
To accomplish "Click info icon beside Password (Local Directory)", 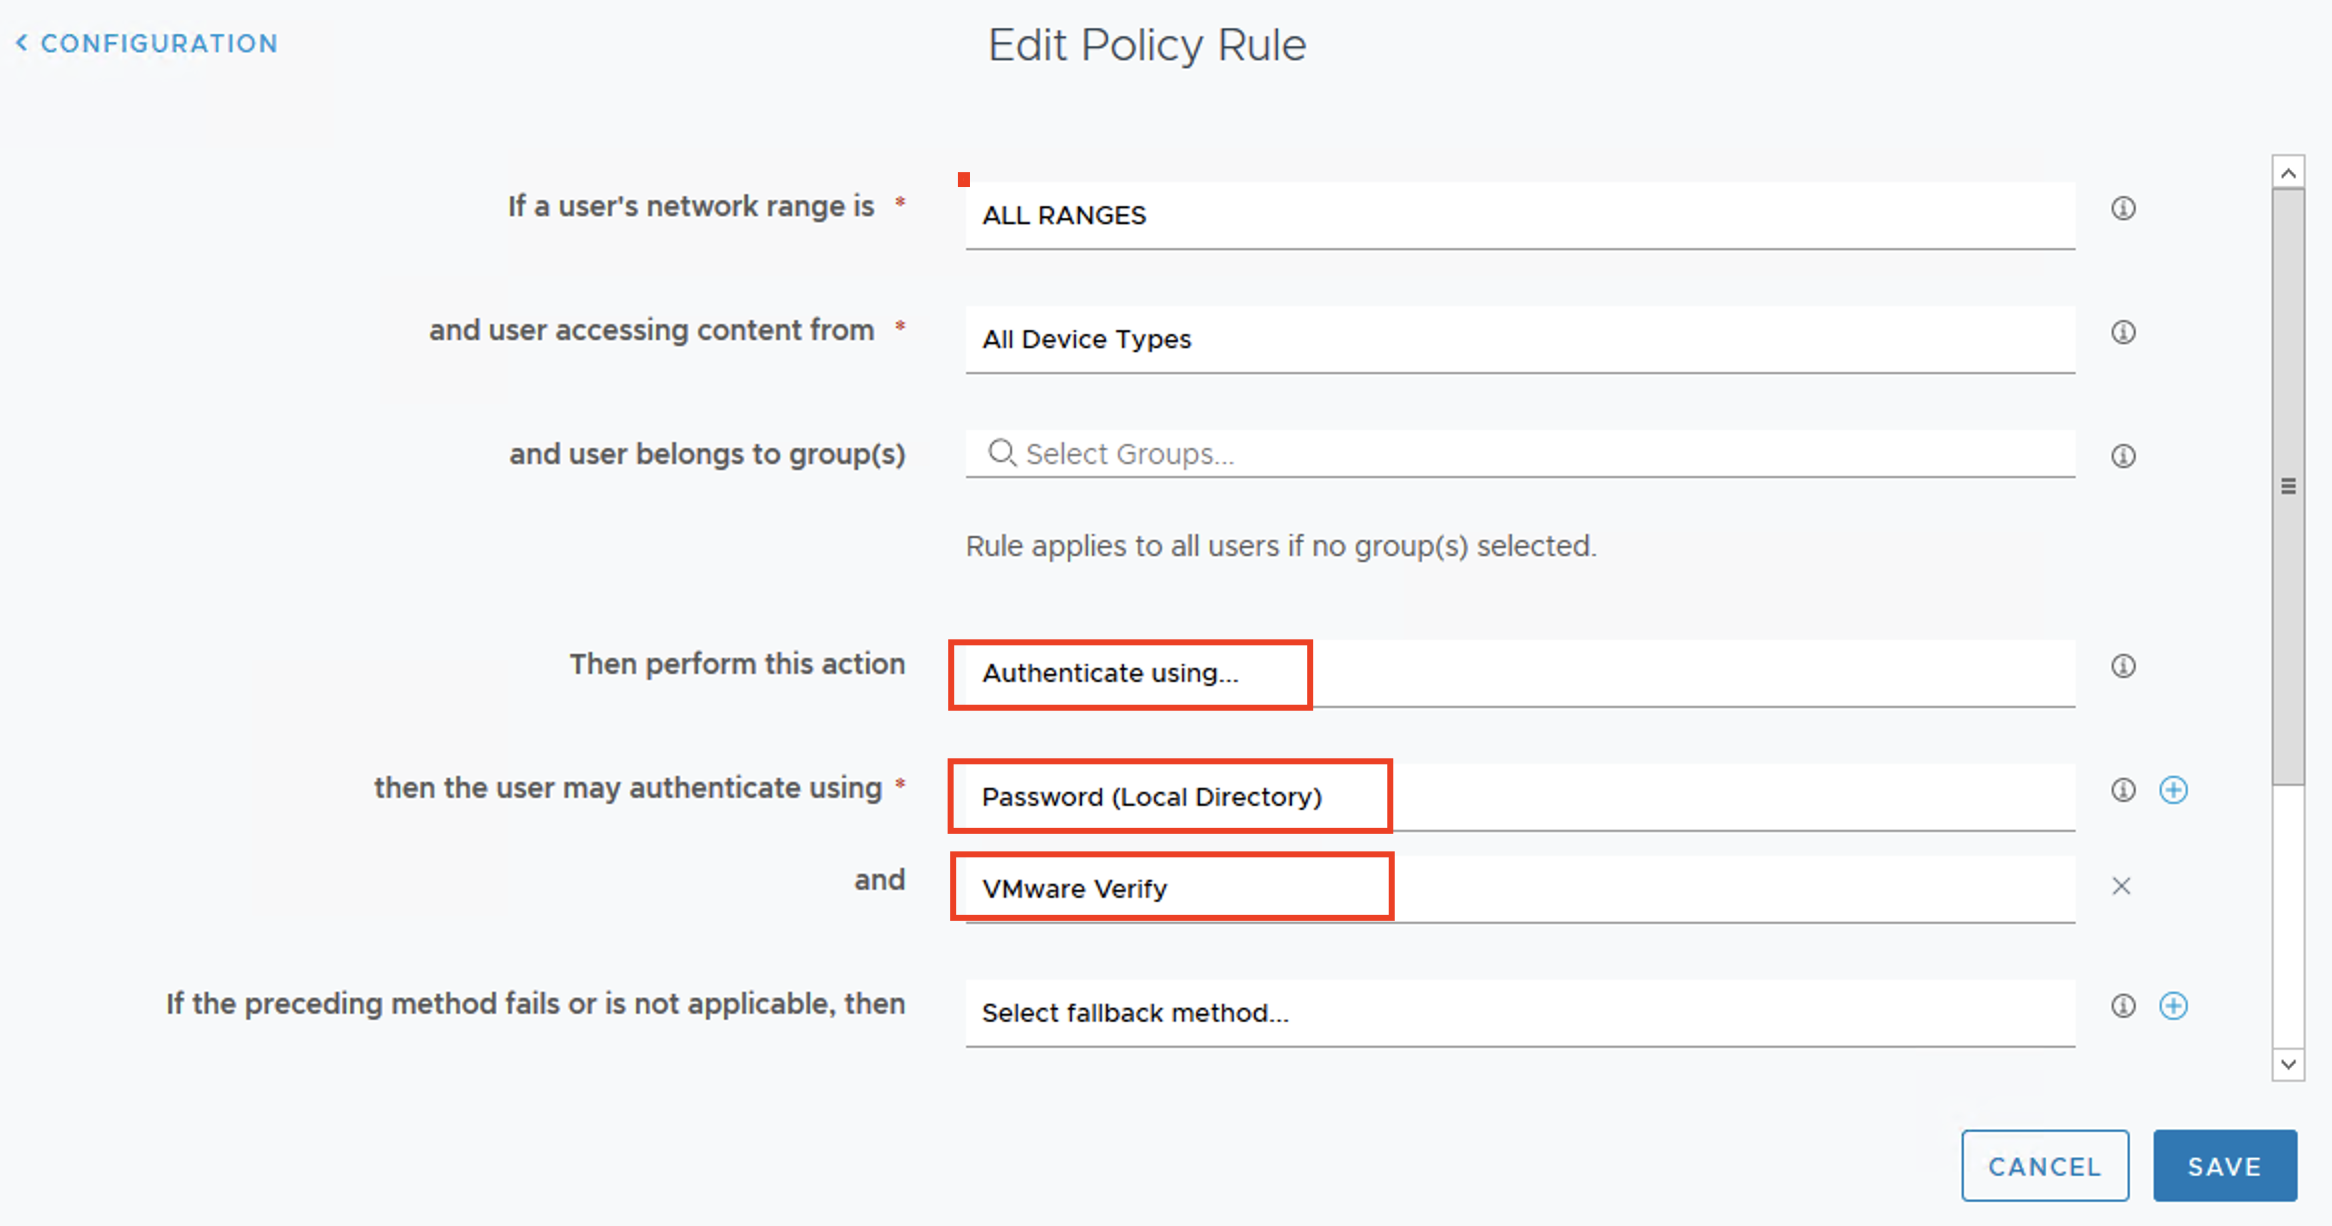I will 2123,790.
